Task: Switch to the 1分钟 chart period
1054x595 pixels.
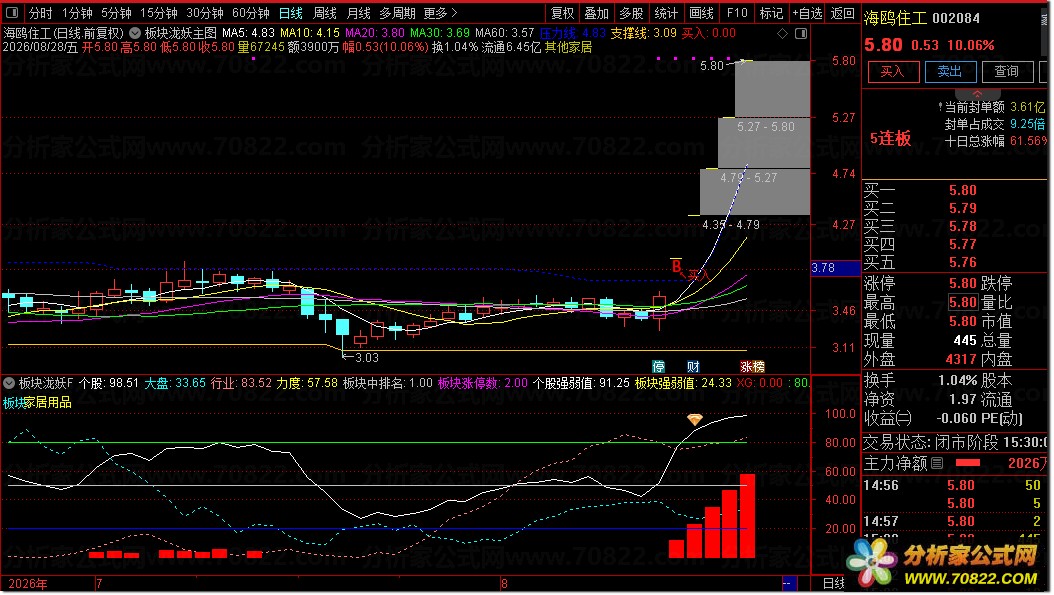Action: (x=77, y=13)
